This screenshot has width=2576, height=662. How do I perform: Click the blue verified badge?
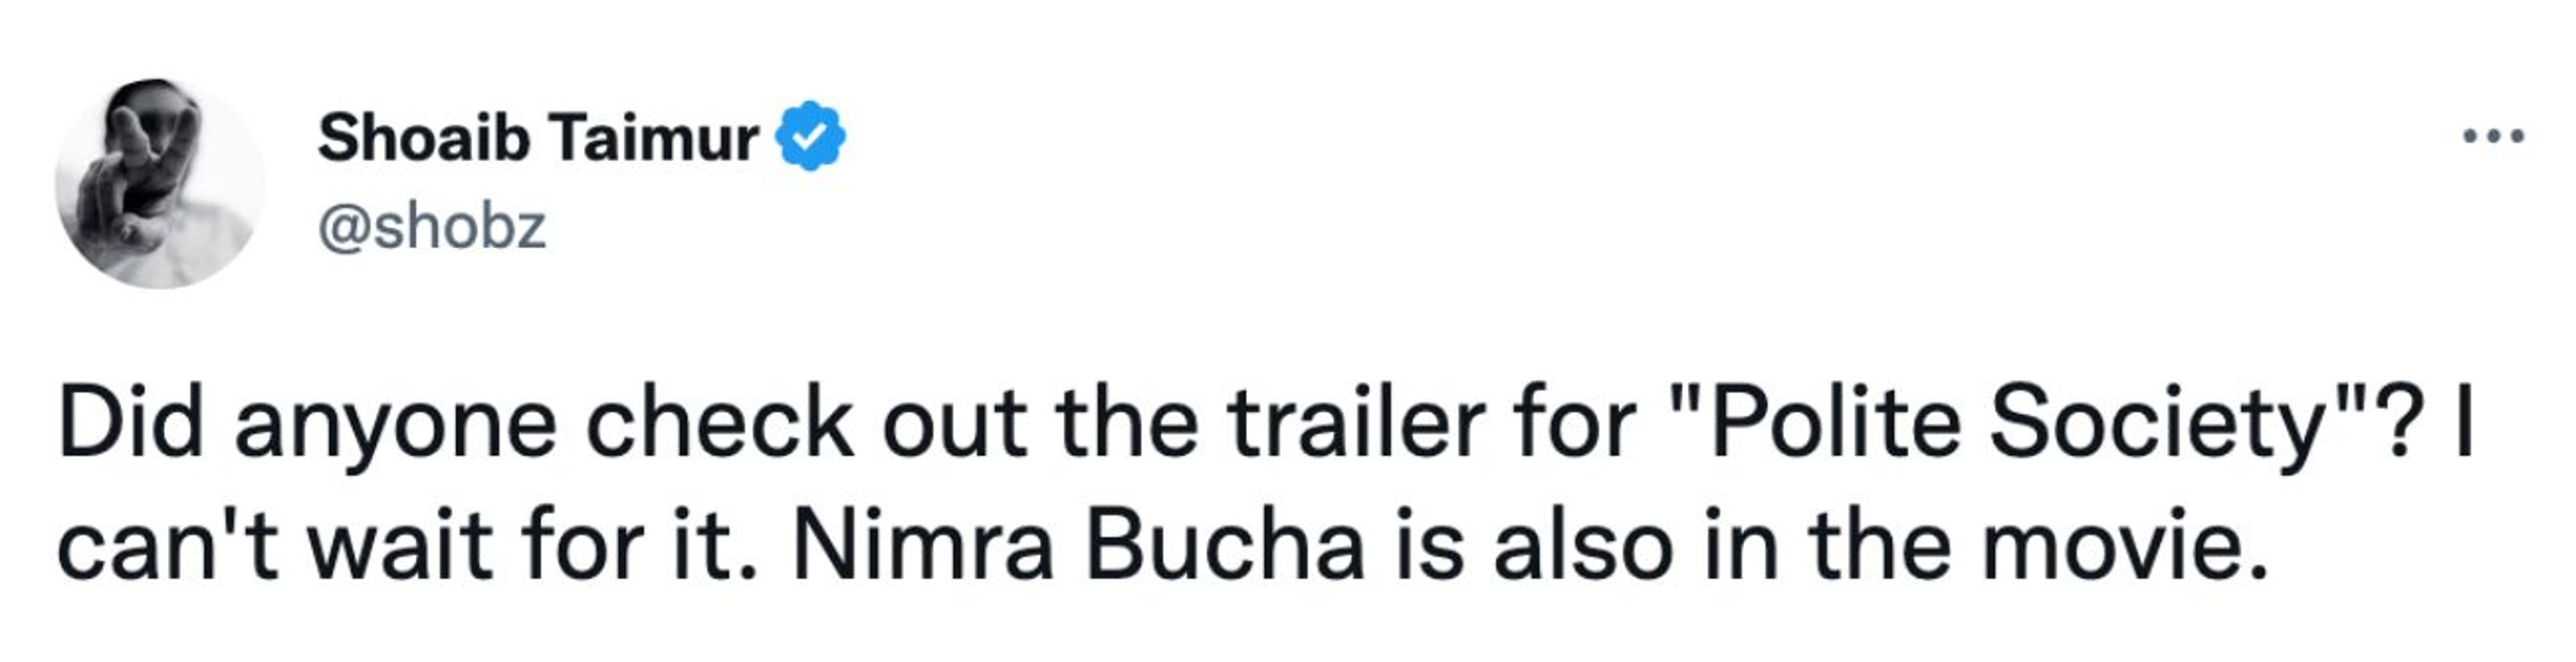click(811, 137)
